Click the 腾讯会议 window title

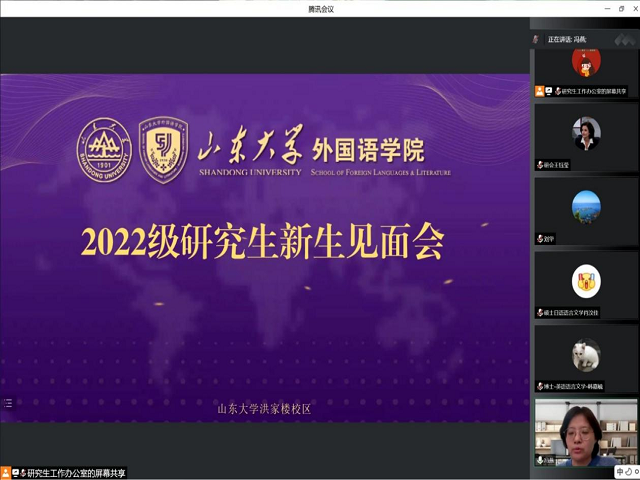(x=321, y=9)
